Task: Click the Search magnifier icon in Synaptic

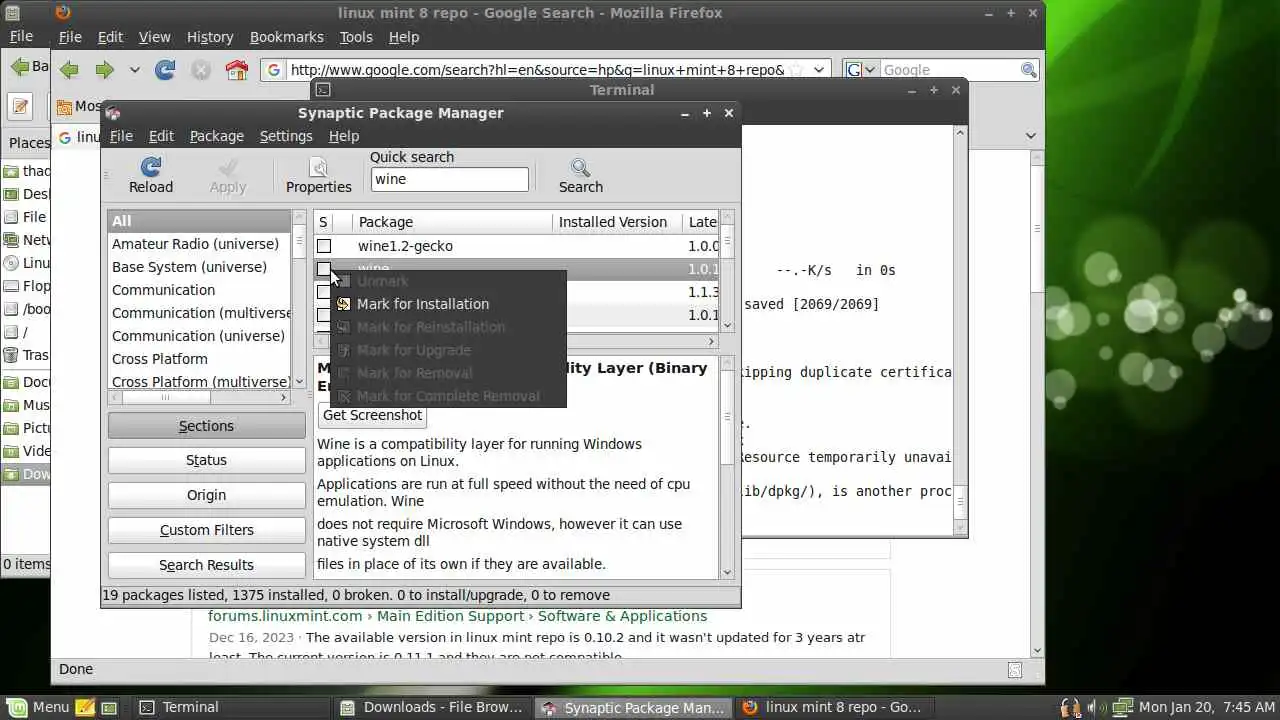Action: click(580, 167)
